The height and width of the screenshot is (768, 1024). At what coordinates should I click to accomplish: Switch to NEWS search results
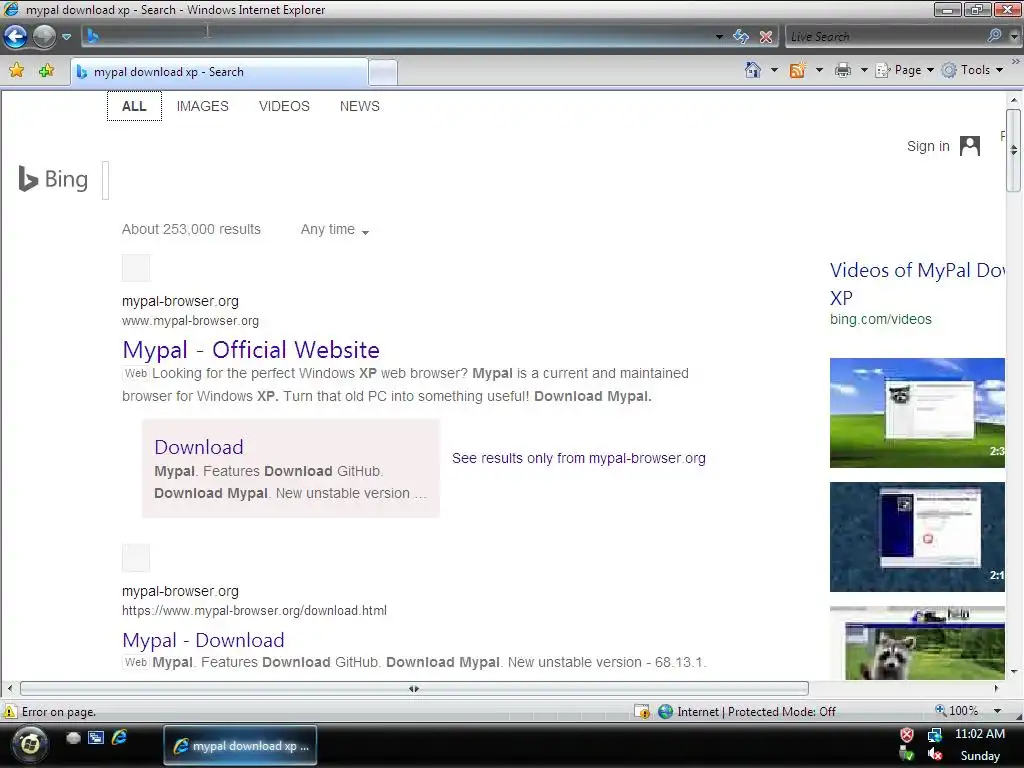click(x=359, y=106)
